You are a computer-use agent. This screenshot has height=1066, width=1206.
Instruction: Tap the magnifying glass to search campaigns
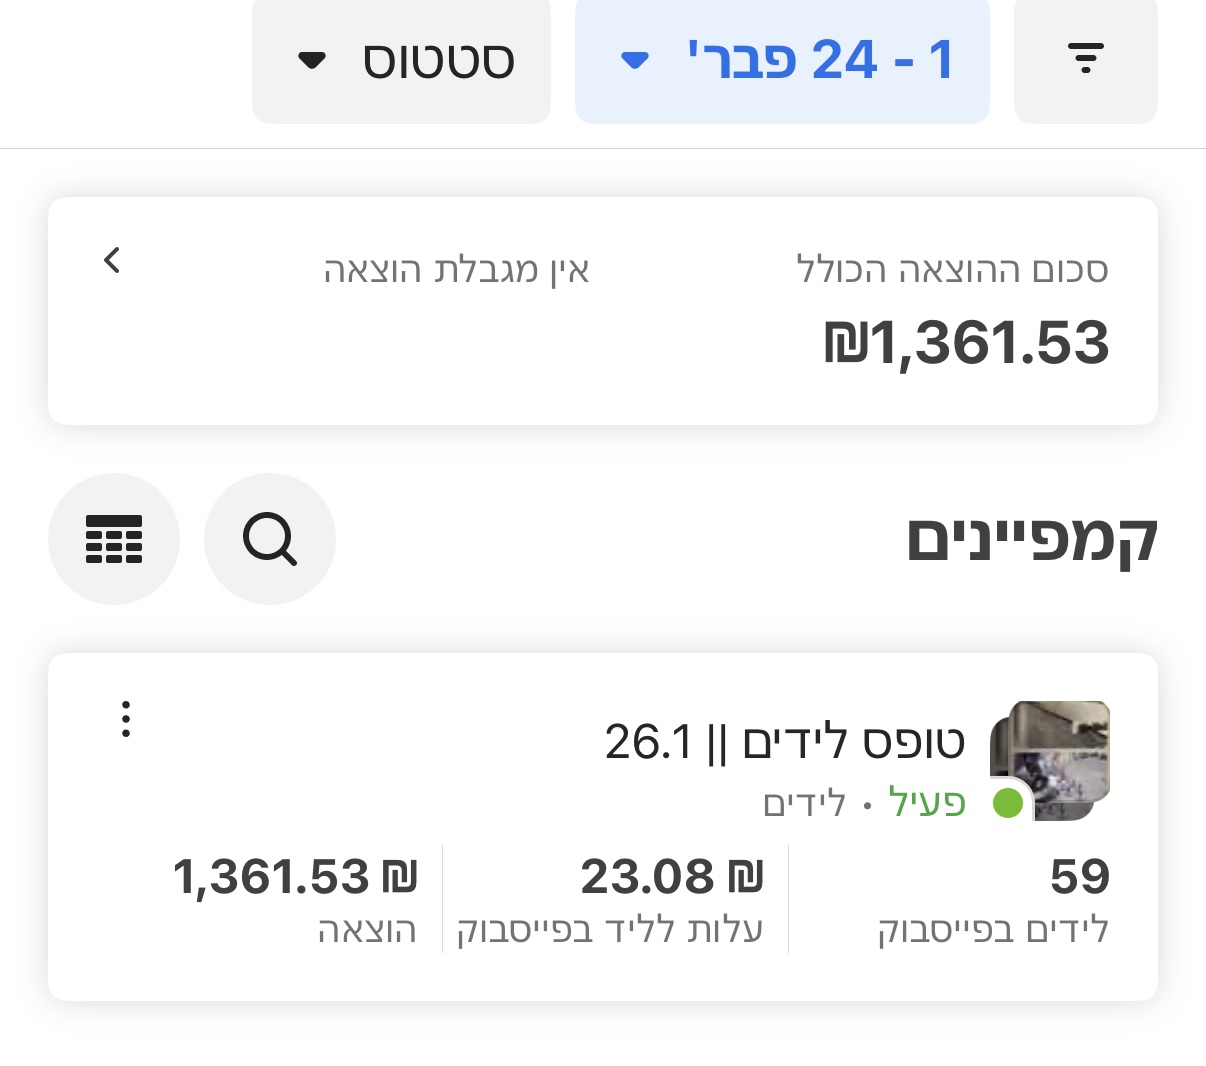pyautogui.click(x=270, y=539)
